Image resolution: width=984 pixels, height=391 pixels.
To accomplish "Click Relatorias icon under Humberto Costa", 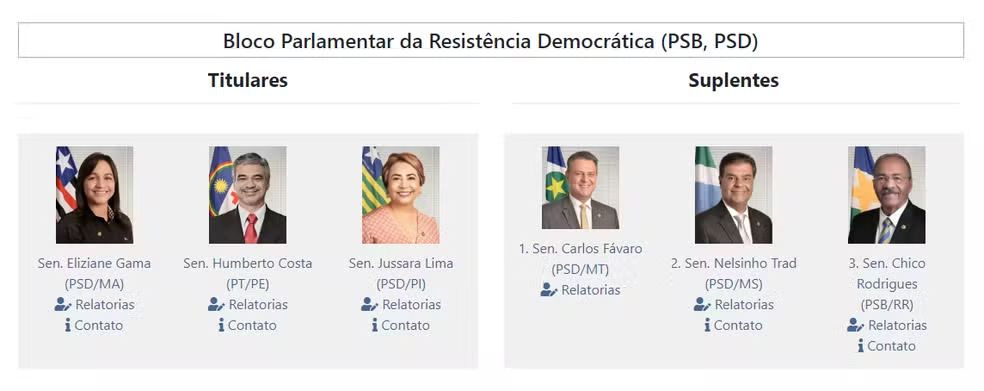I will [216, 304].
